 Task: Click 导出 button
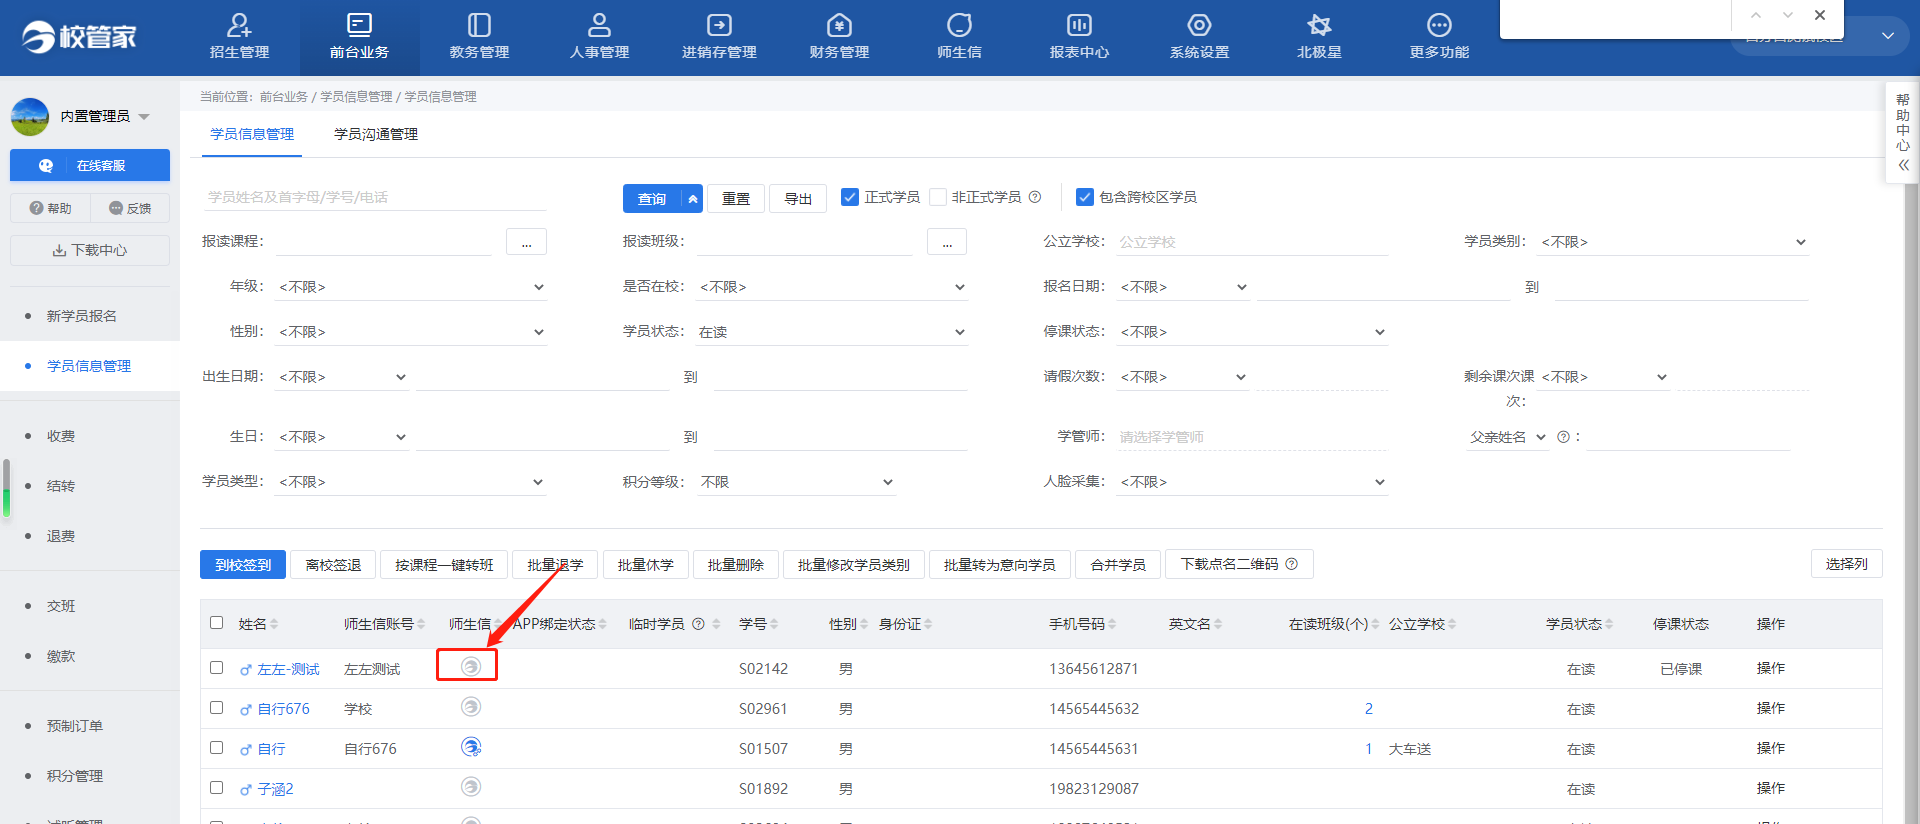click(x=798, y=199)
